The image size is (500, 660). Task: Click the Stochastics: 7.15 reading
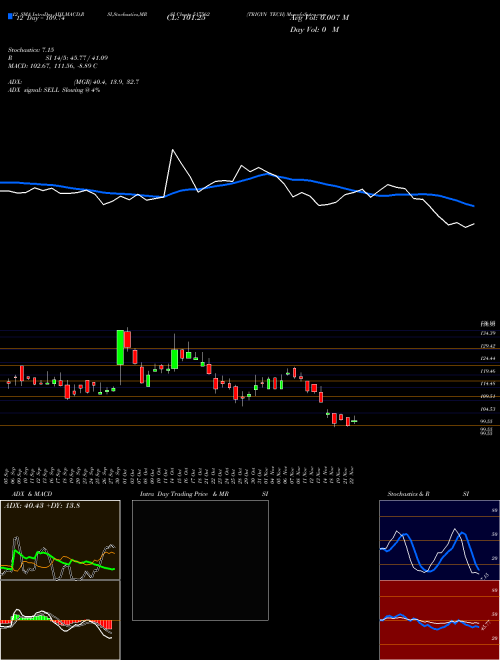pyautogui.click(x=31, y=50)
